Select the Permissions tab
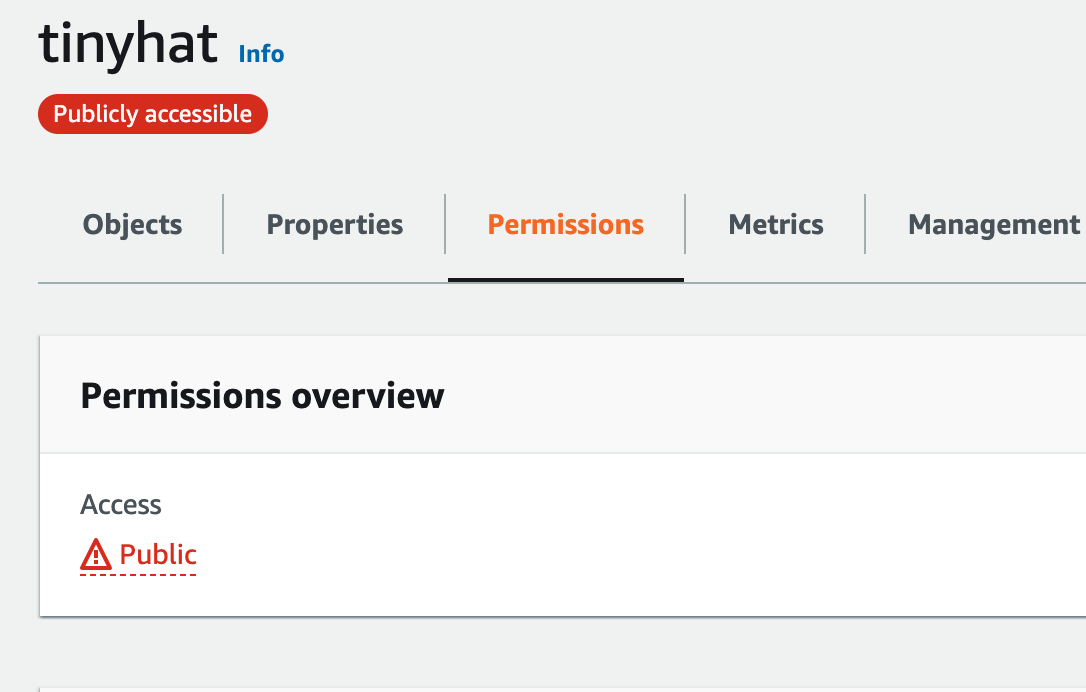 [x=566, y=224]
